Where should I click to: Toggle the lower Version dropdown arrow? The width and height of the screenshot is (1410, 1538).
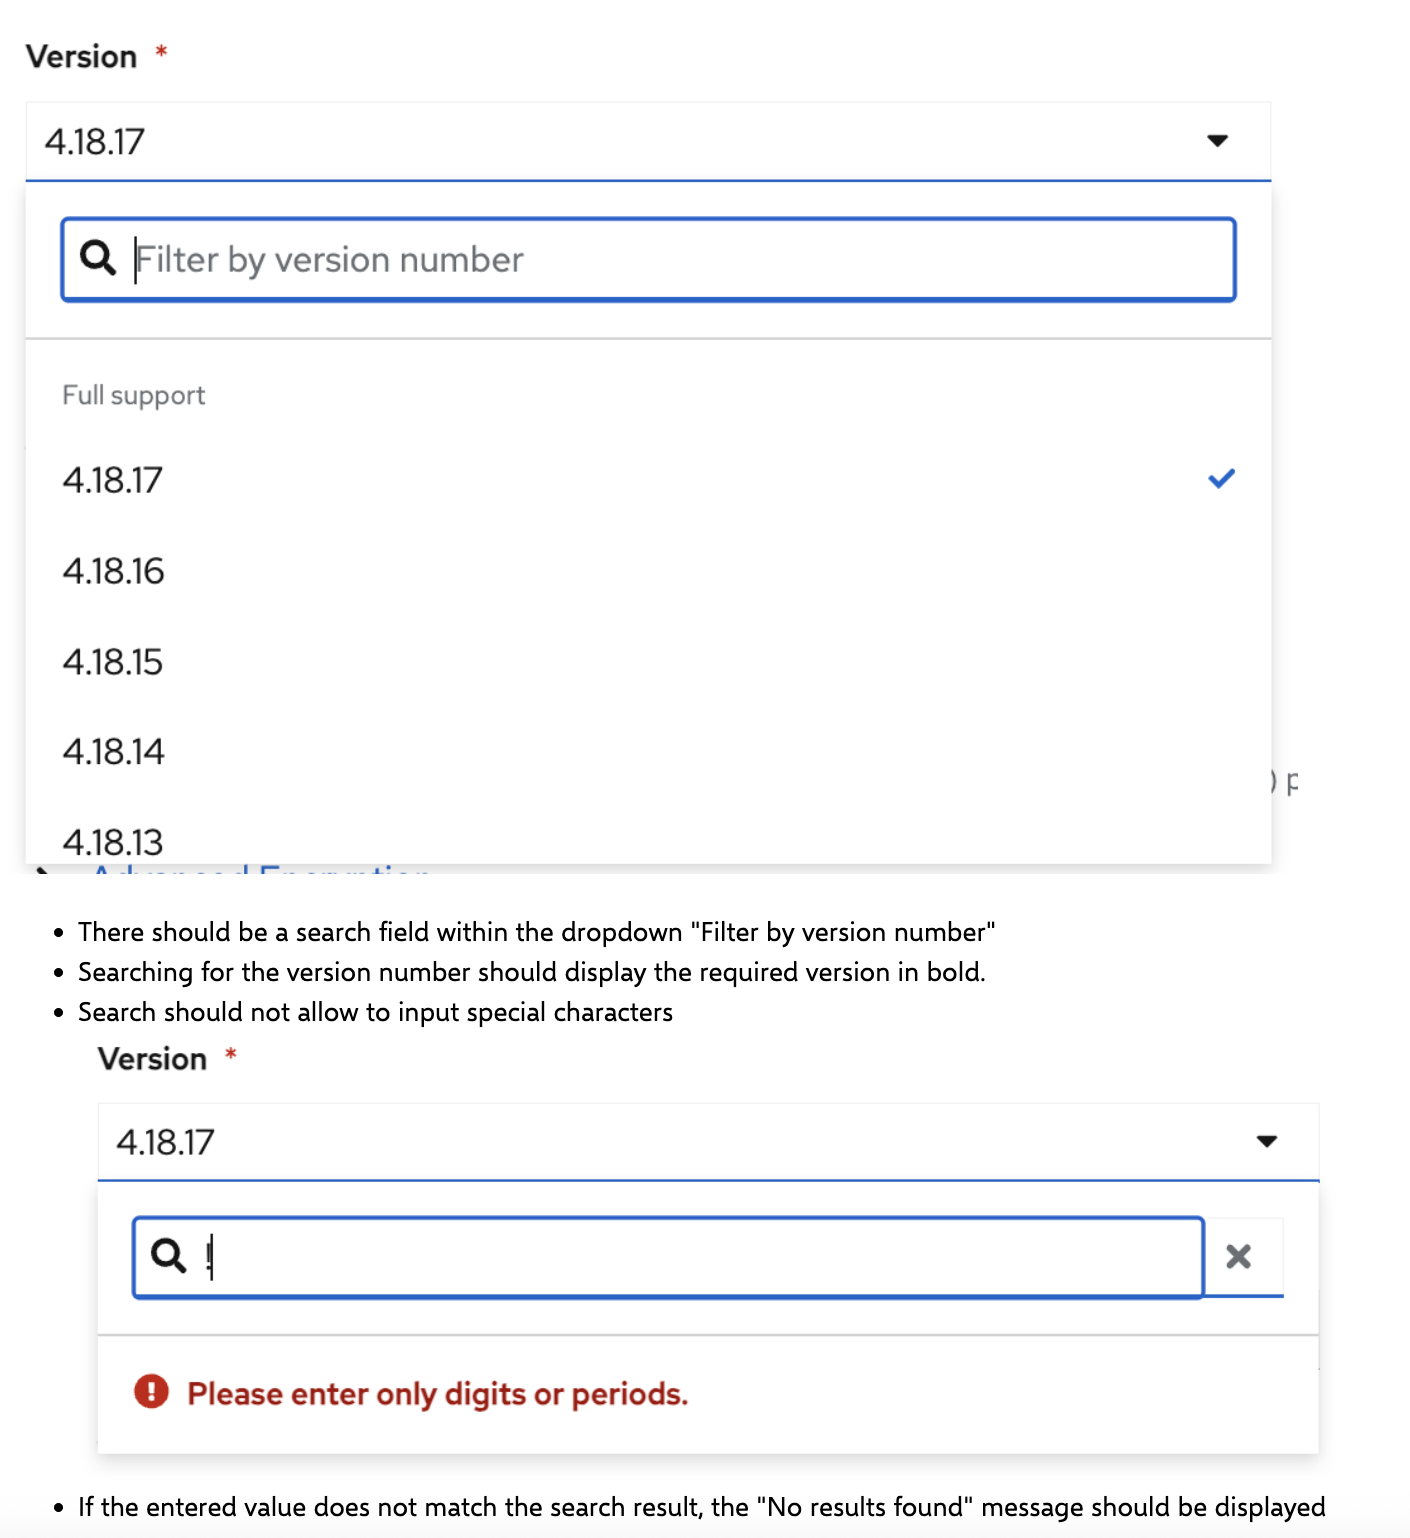pos(1266,1141)
